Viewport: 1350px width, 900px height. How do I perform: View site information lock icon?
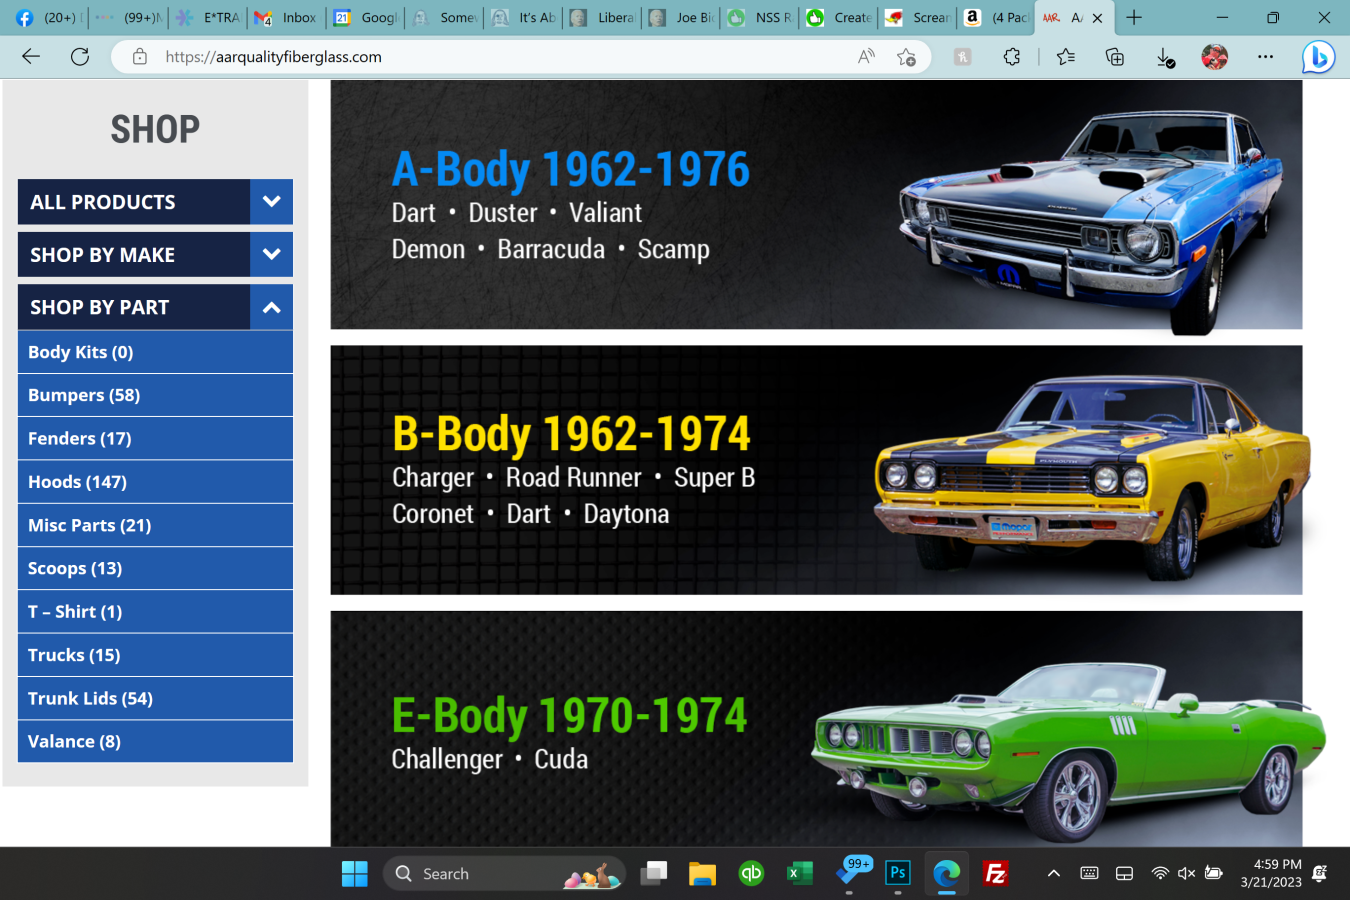pyautogui.click(x=140, y=57)
